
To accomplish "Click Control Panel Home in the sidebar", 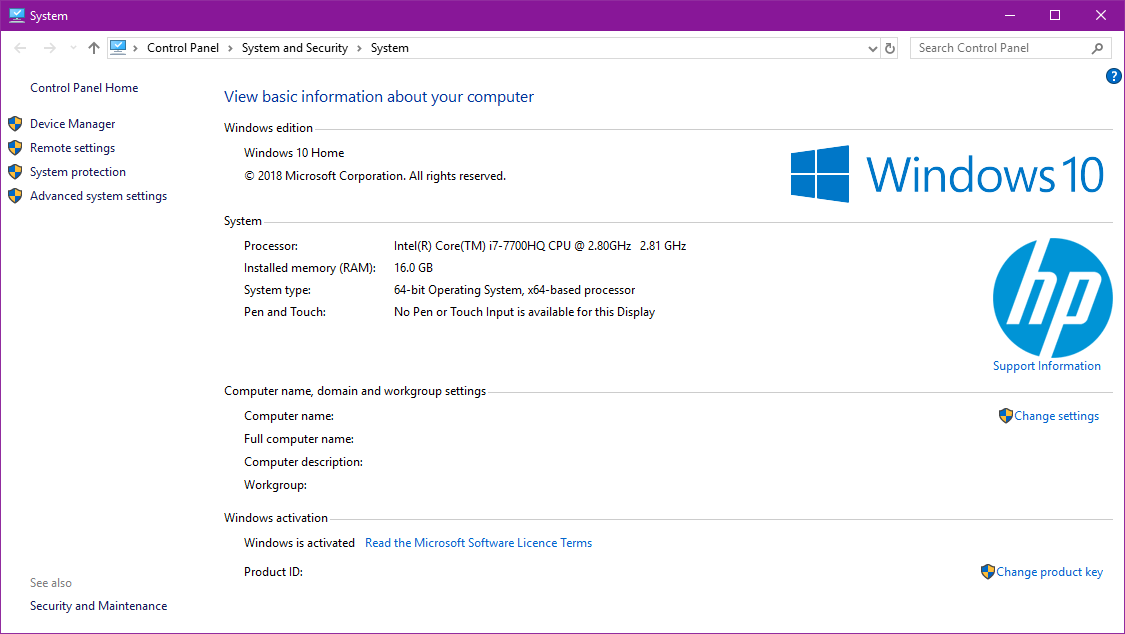I will [x=84, y=87].
